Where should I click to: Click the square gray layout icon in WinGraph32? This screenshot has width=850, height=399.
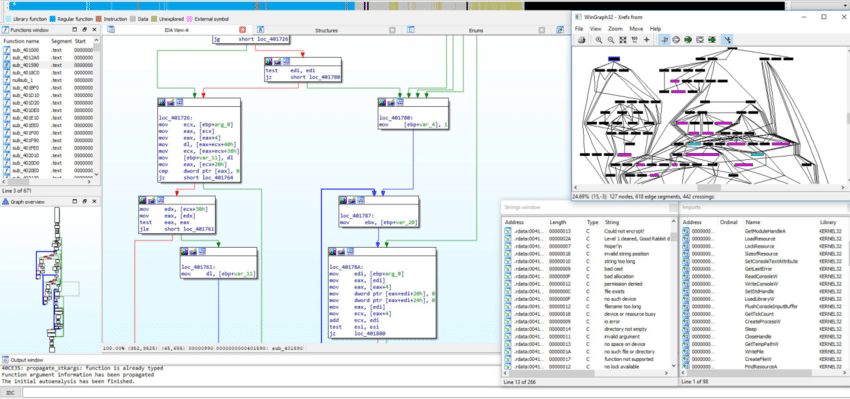[700, 40]
